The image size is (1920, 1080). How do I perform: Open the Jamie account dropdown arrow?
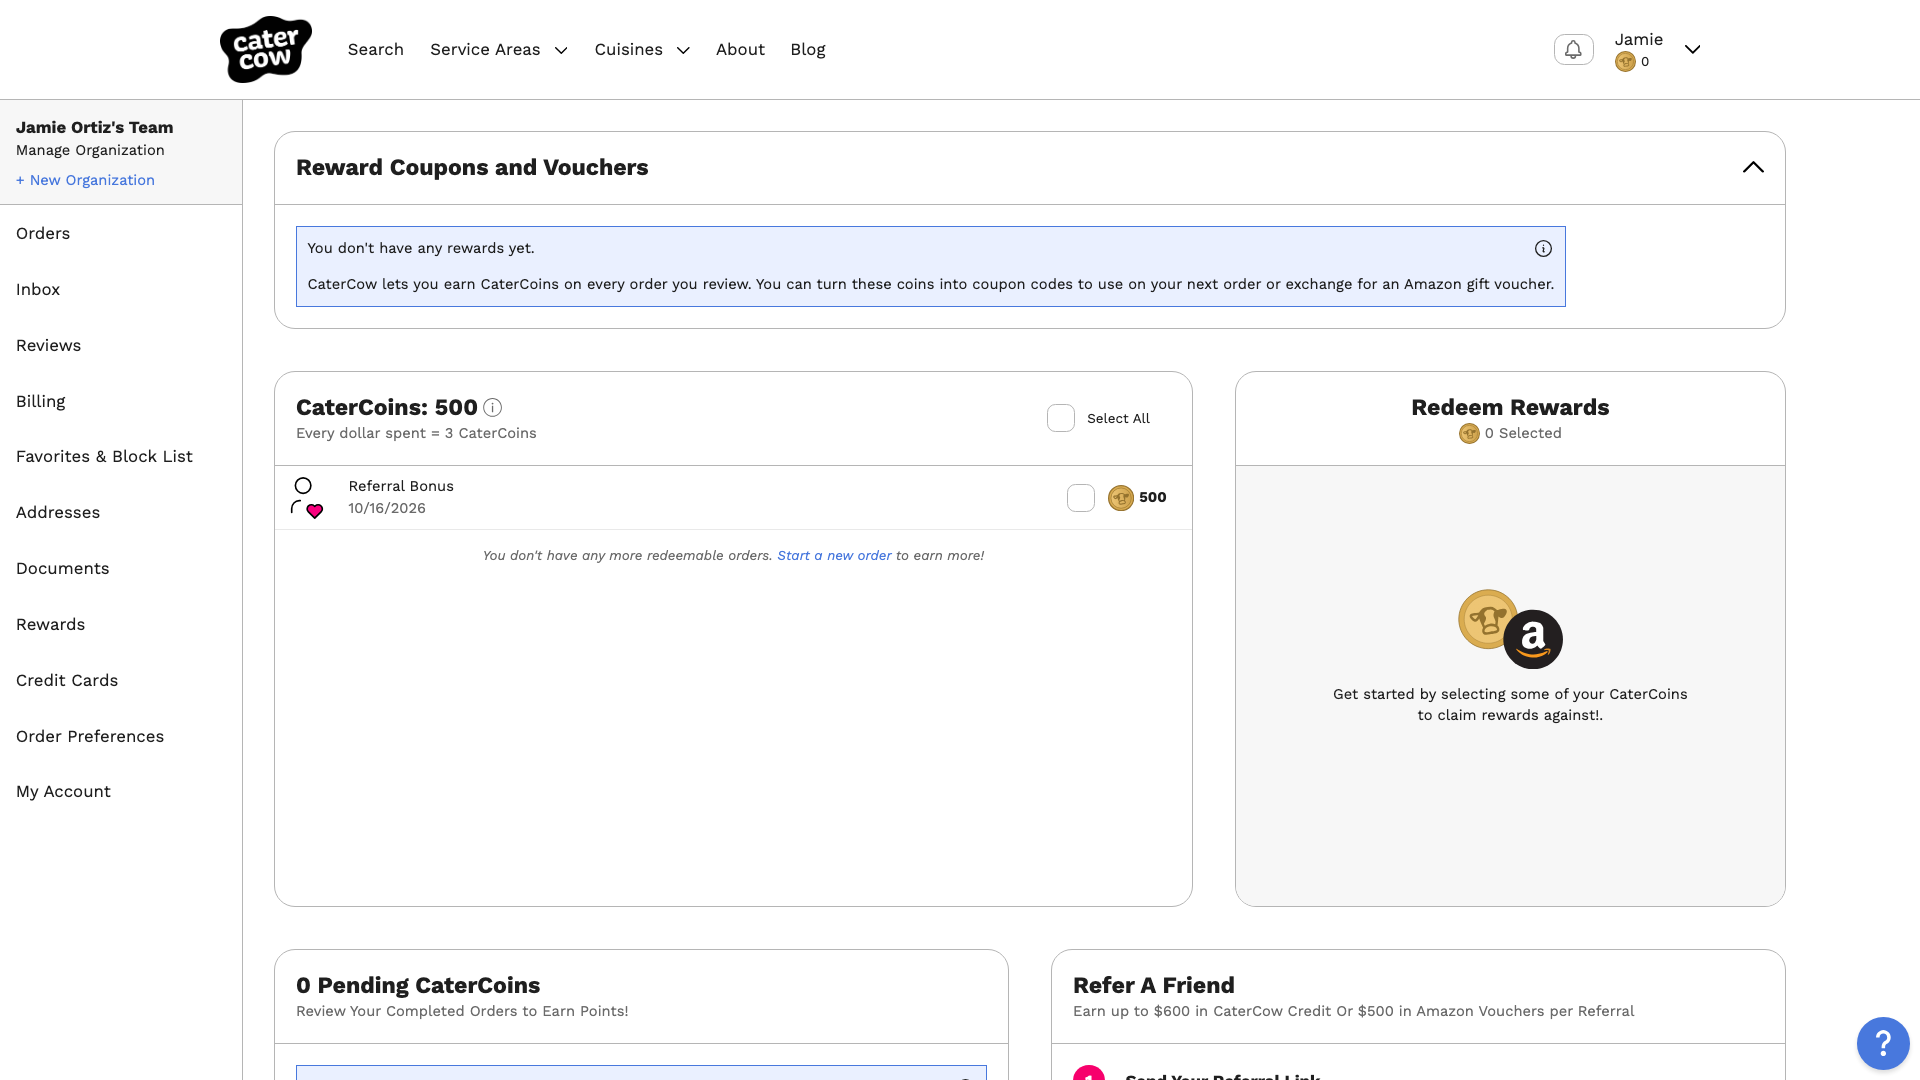pos(1692,49)
